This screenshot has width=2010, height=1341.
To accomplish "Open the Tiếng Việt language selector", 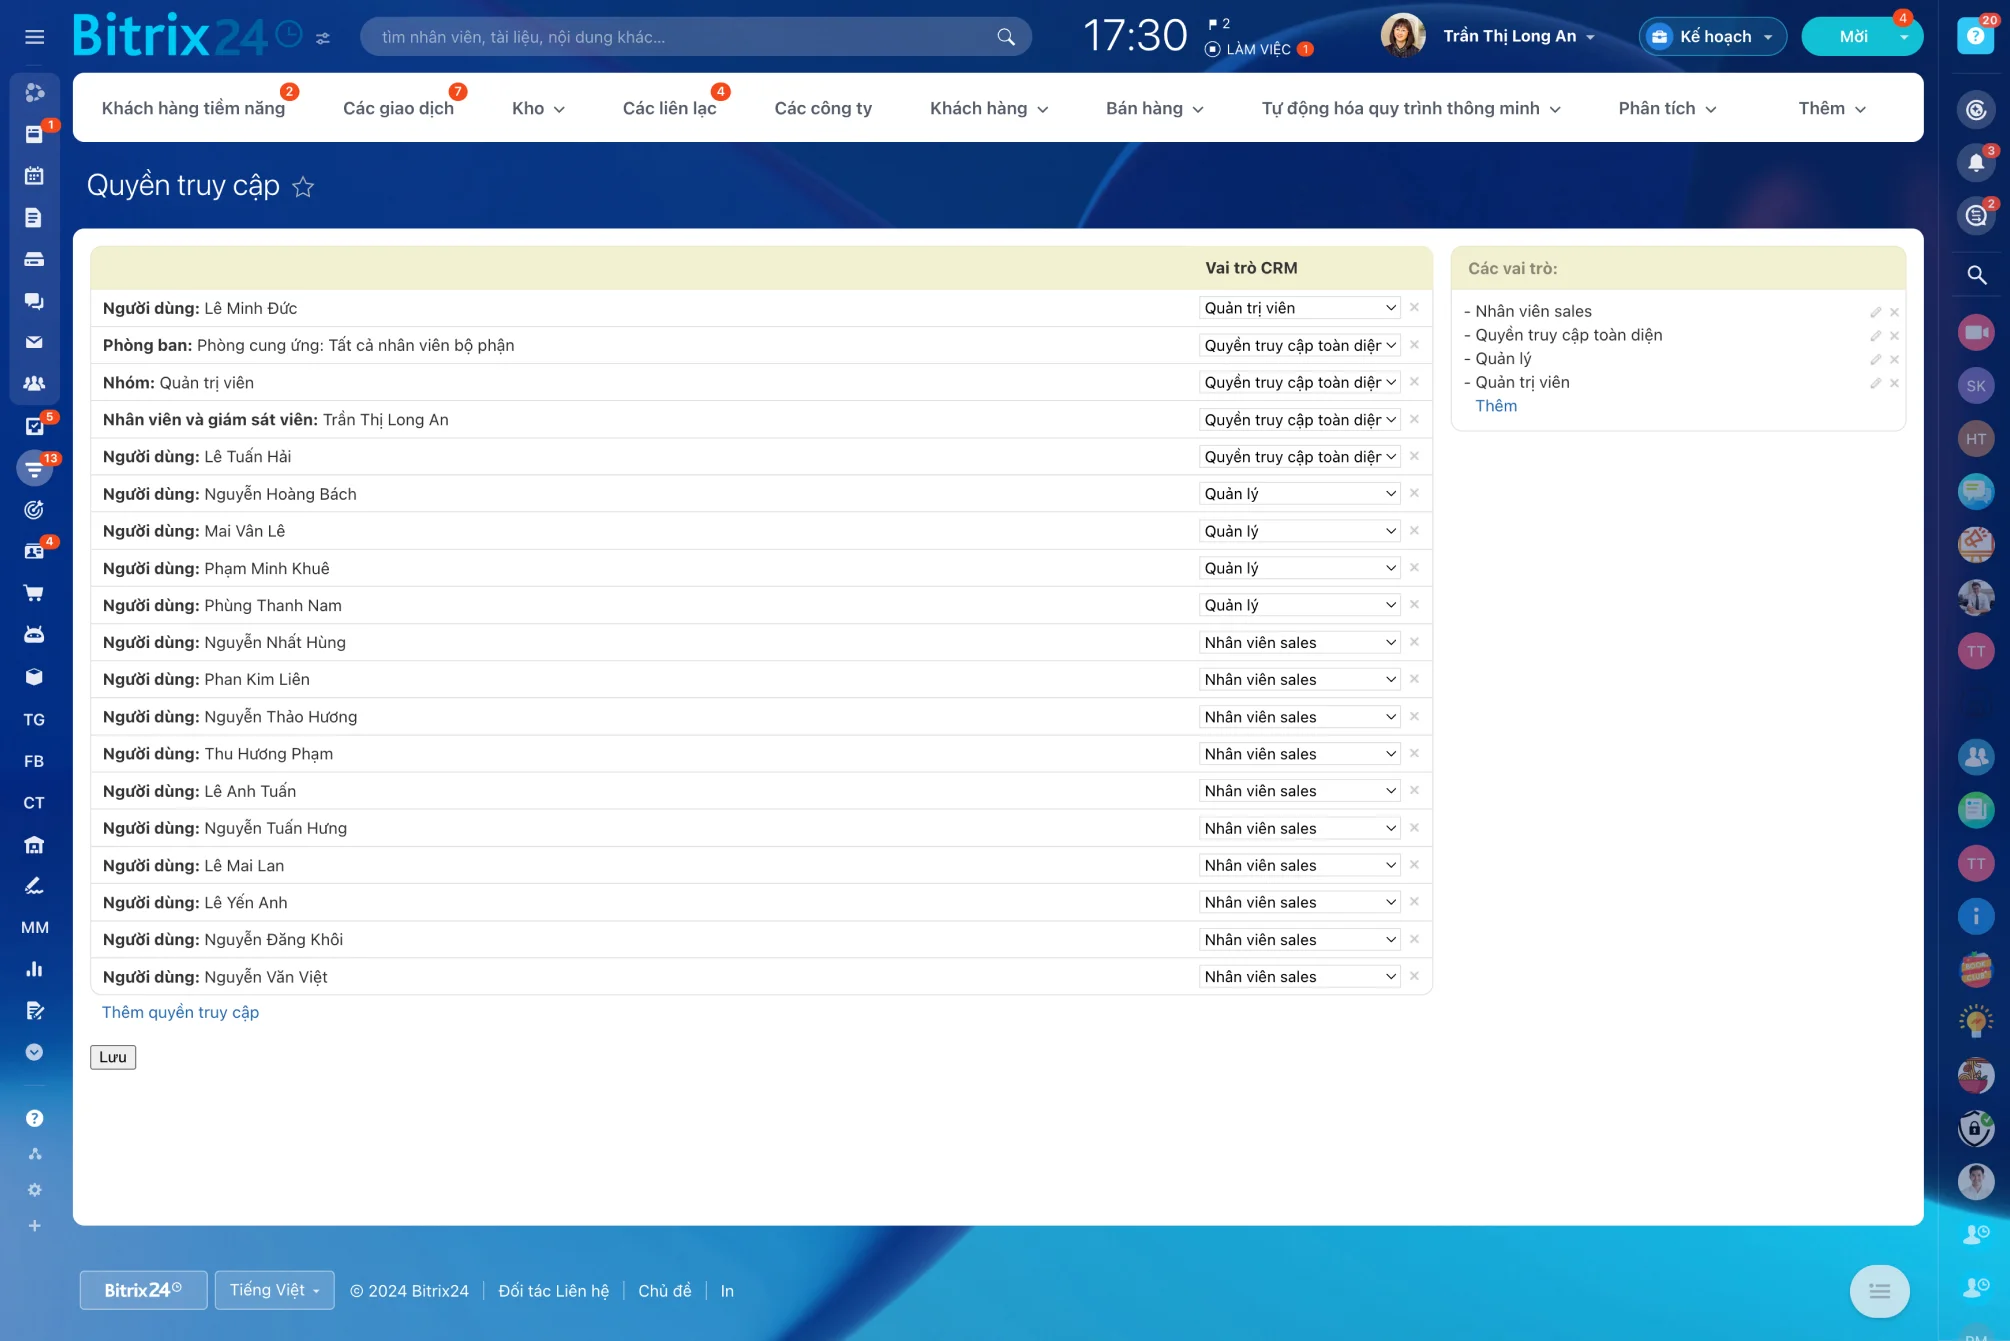I will click(273, 1290).
